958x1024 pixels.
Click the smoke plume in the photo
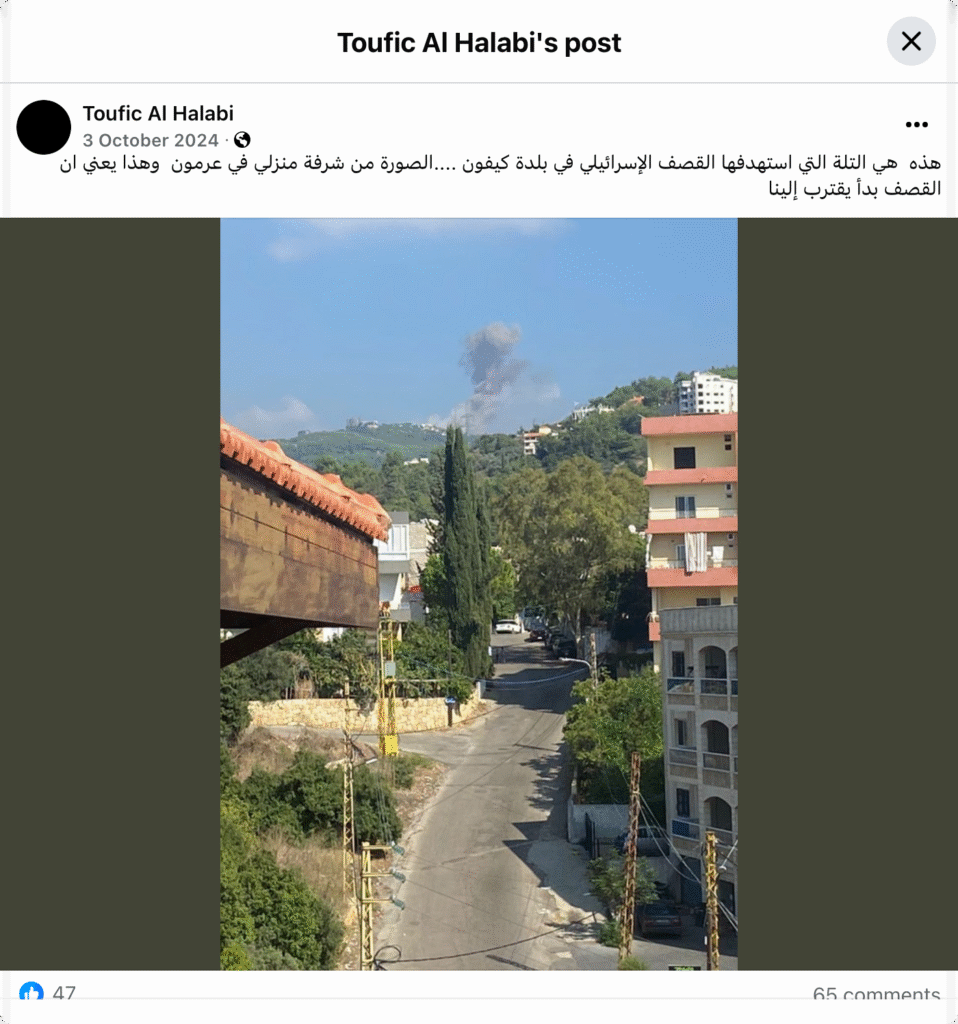tap(494, 372)
